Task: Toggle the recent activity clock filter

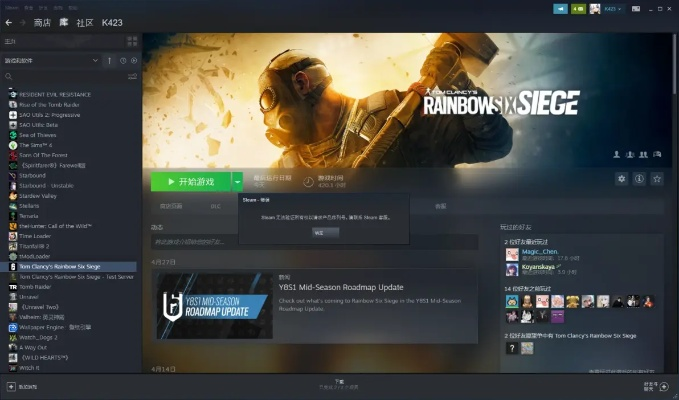Action: (x=123, y=60)
